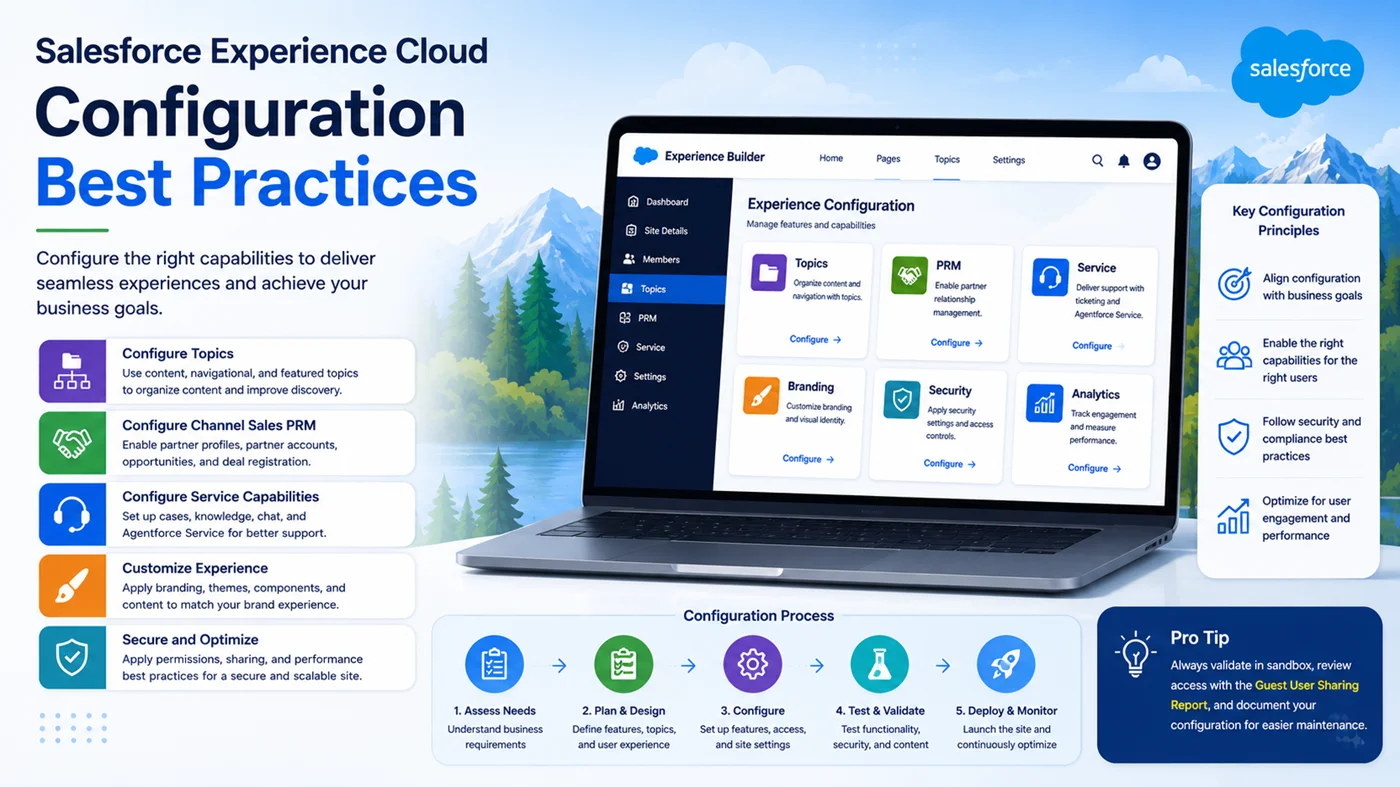Viewport: 1400px width, 787px height.
Task: Click the Configure Channel Sales PRM handshake icon
Action: click(x=72, y=442)
